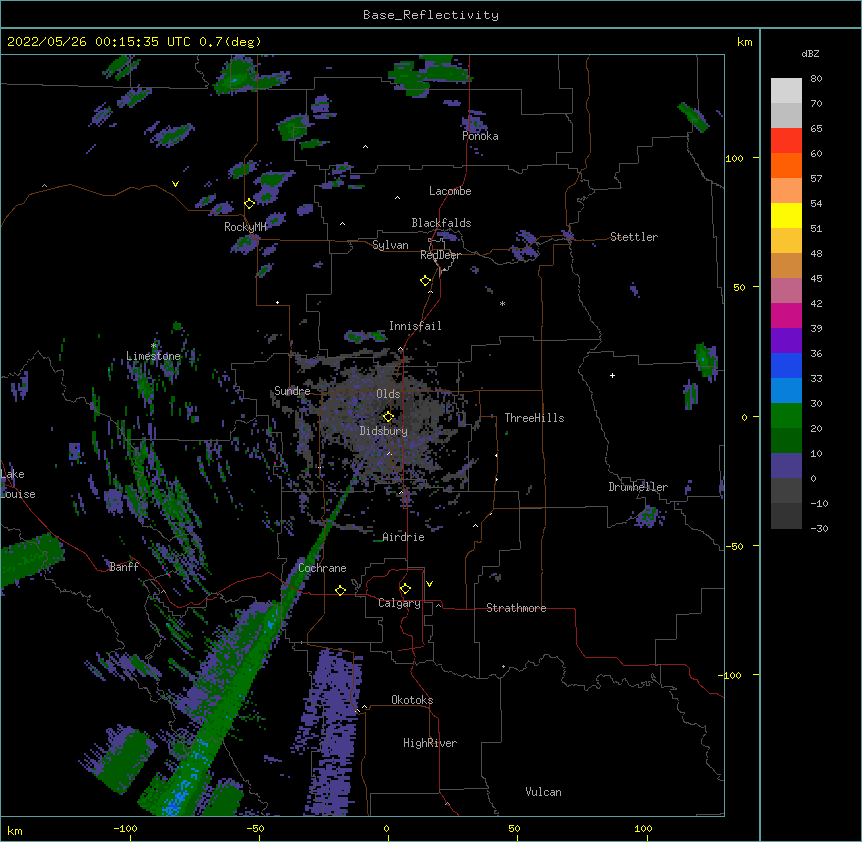Pick the lightest gray swatch atop the legend
862x842 pixels.
click(786, 91)
